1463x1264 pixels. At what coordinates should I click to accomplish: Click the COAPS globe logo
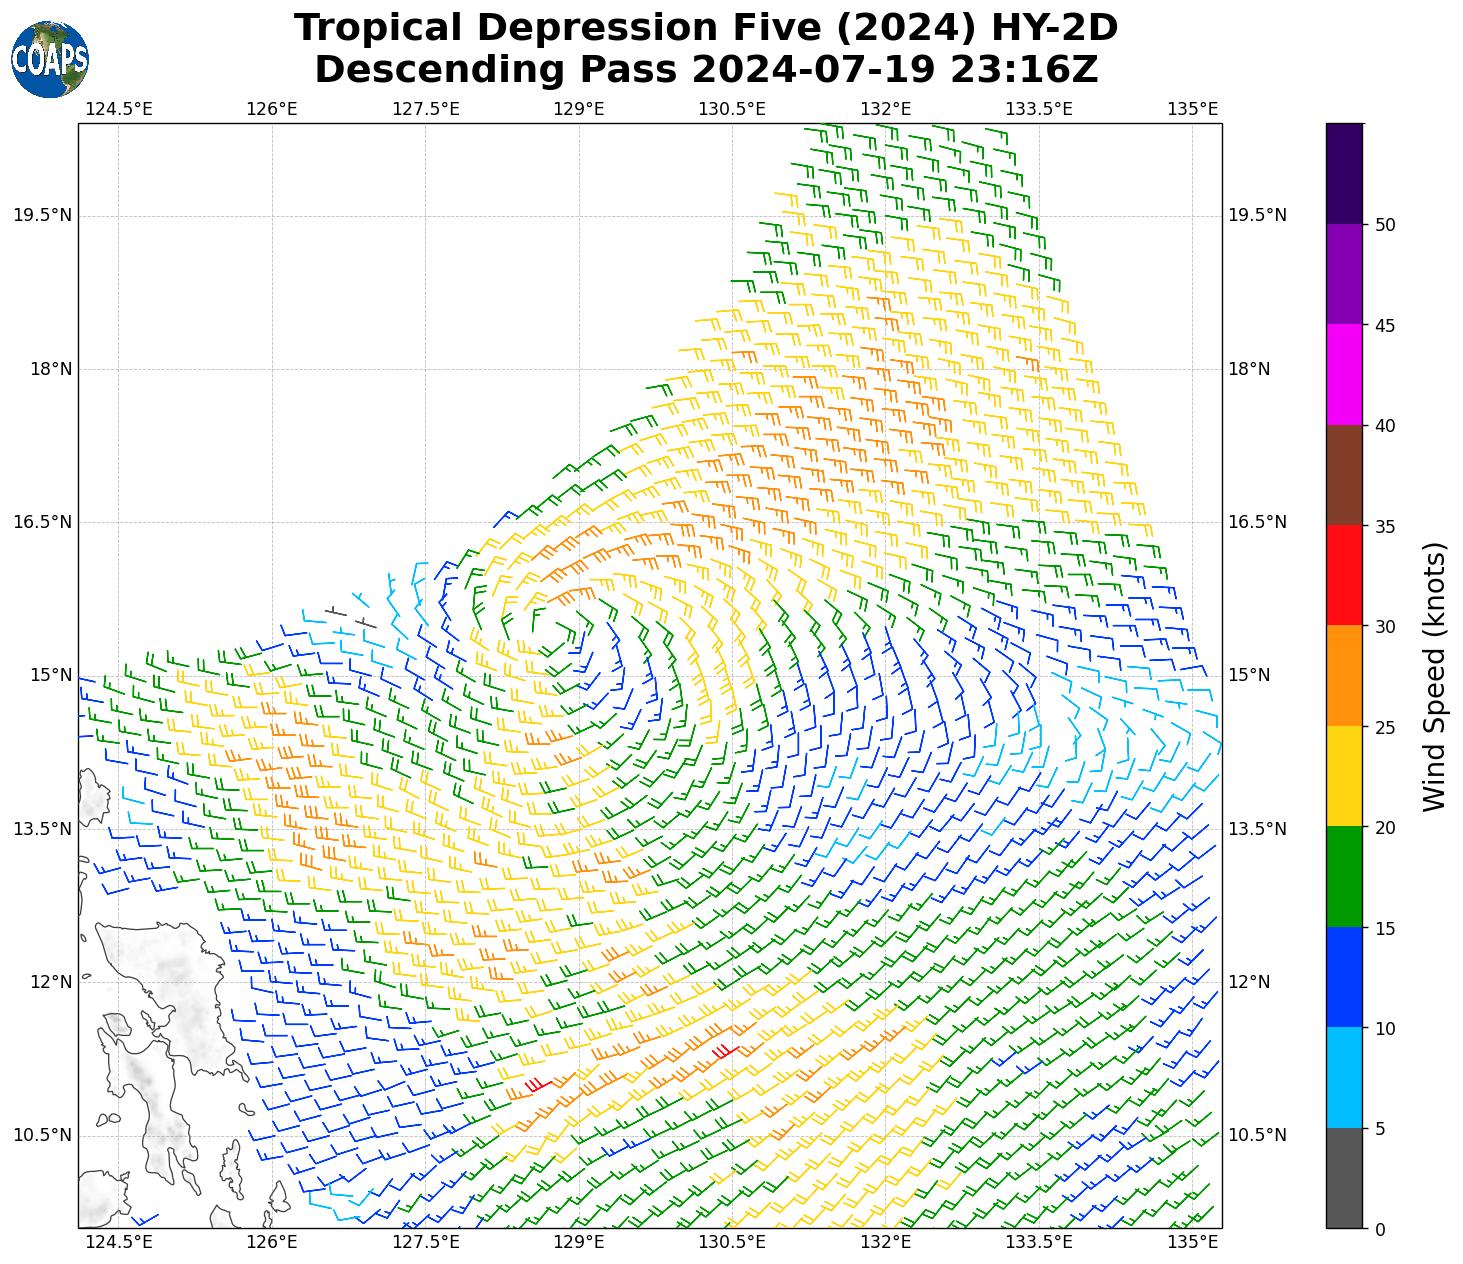[x=50, y=59]
